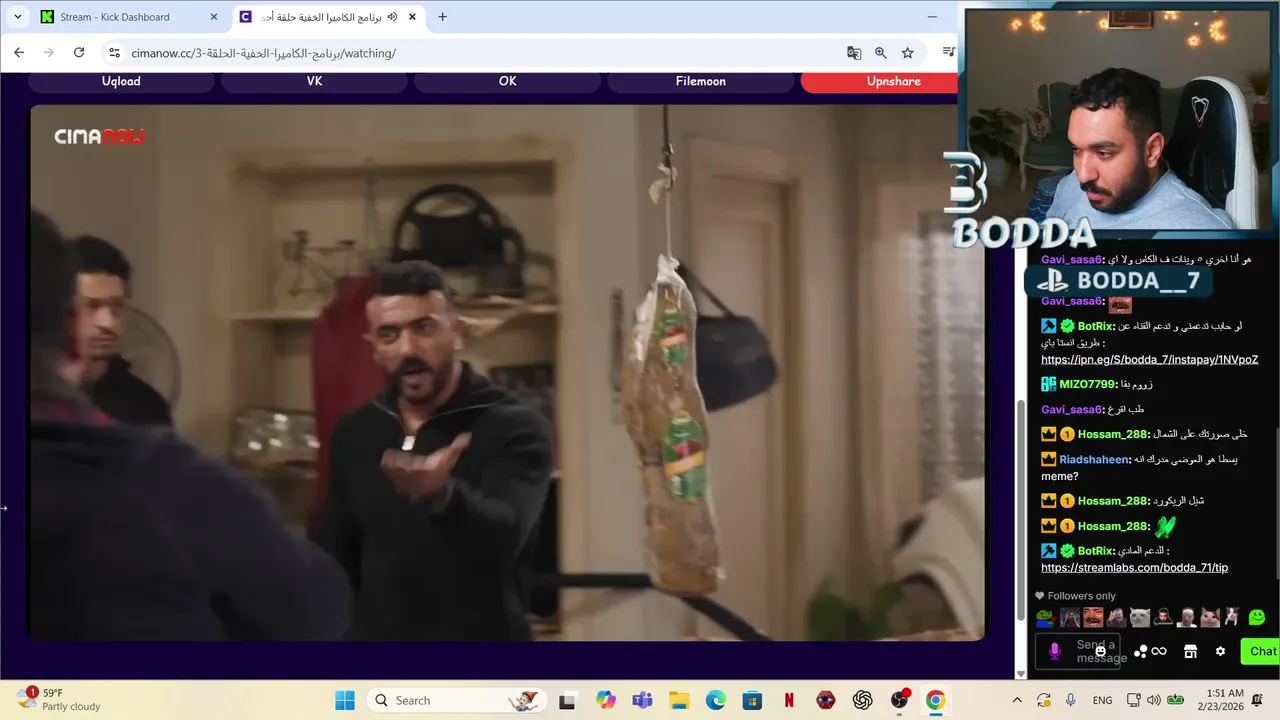
Task: Open Netflix from taskbar
Action: tap(789, 700)
